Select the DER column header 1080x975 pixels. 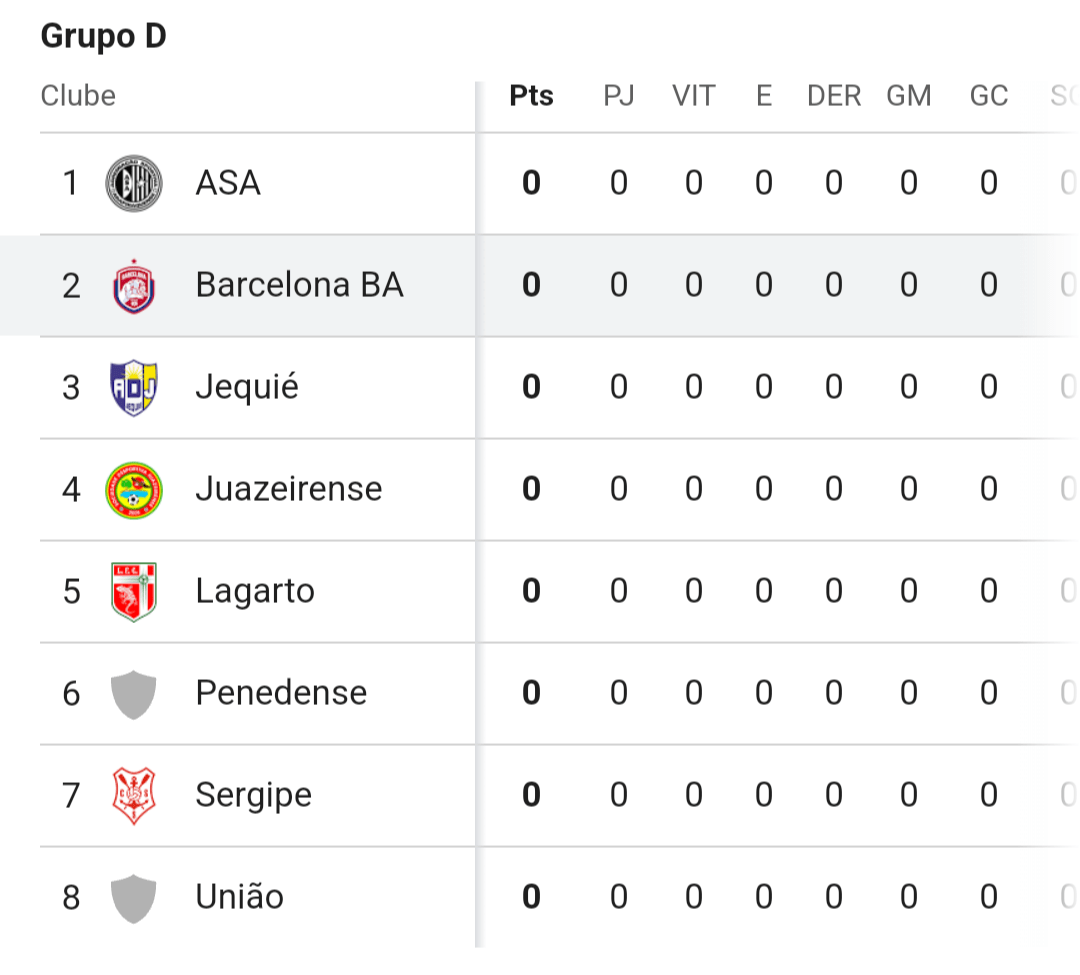coord(834,96)
